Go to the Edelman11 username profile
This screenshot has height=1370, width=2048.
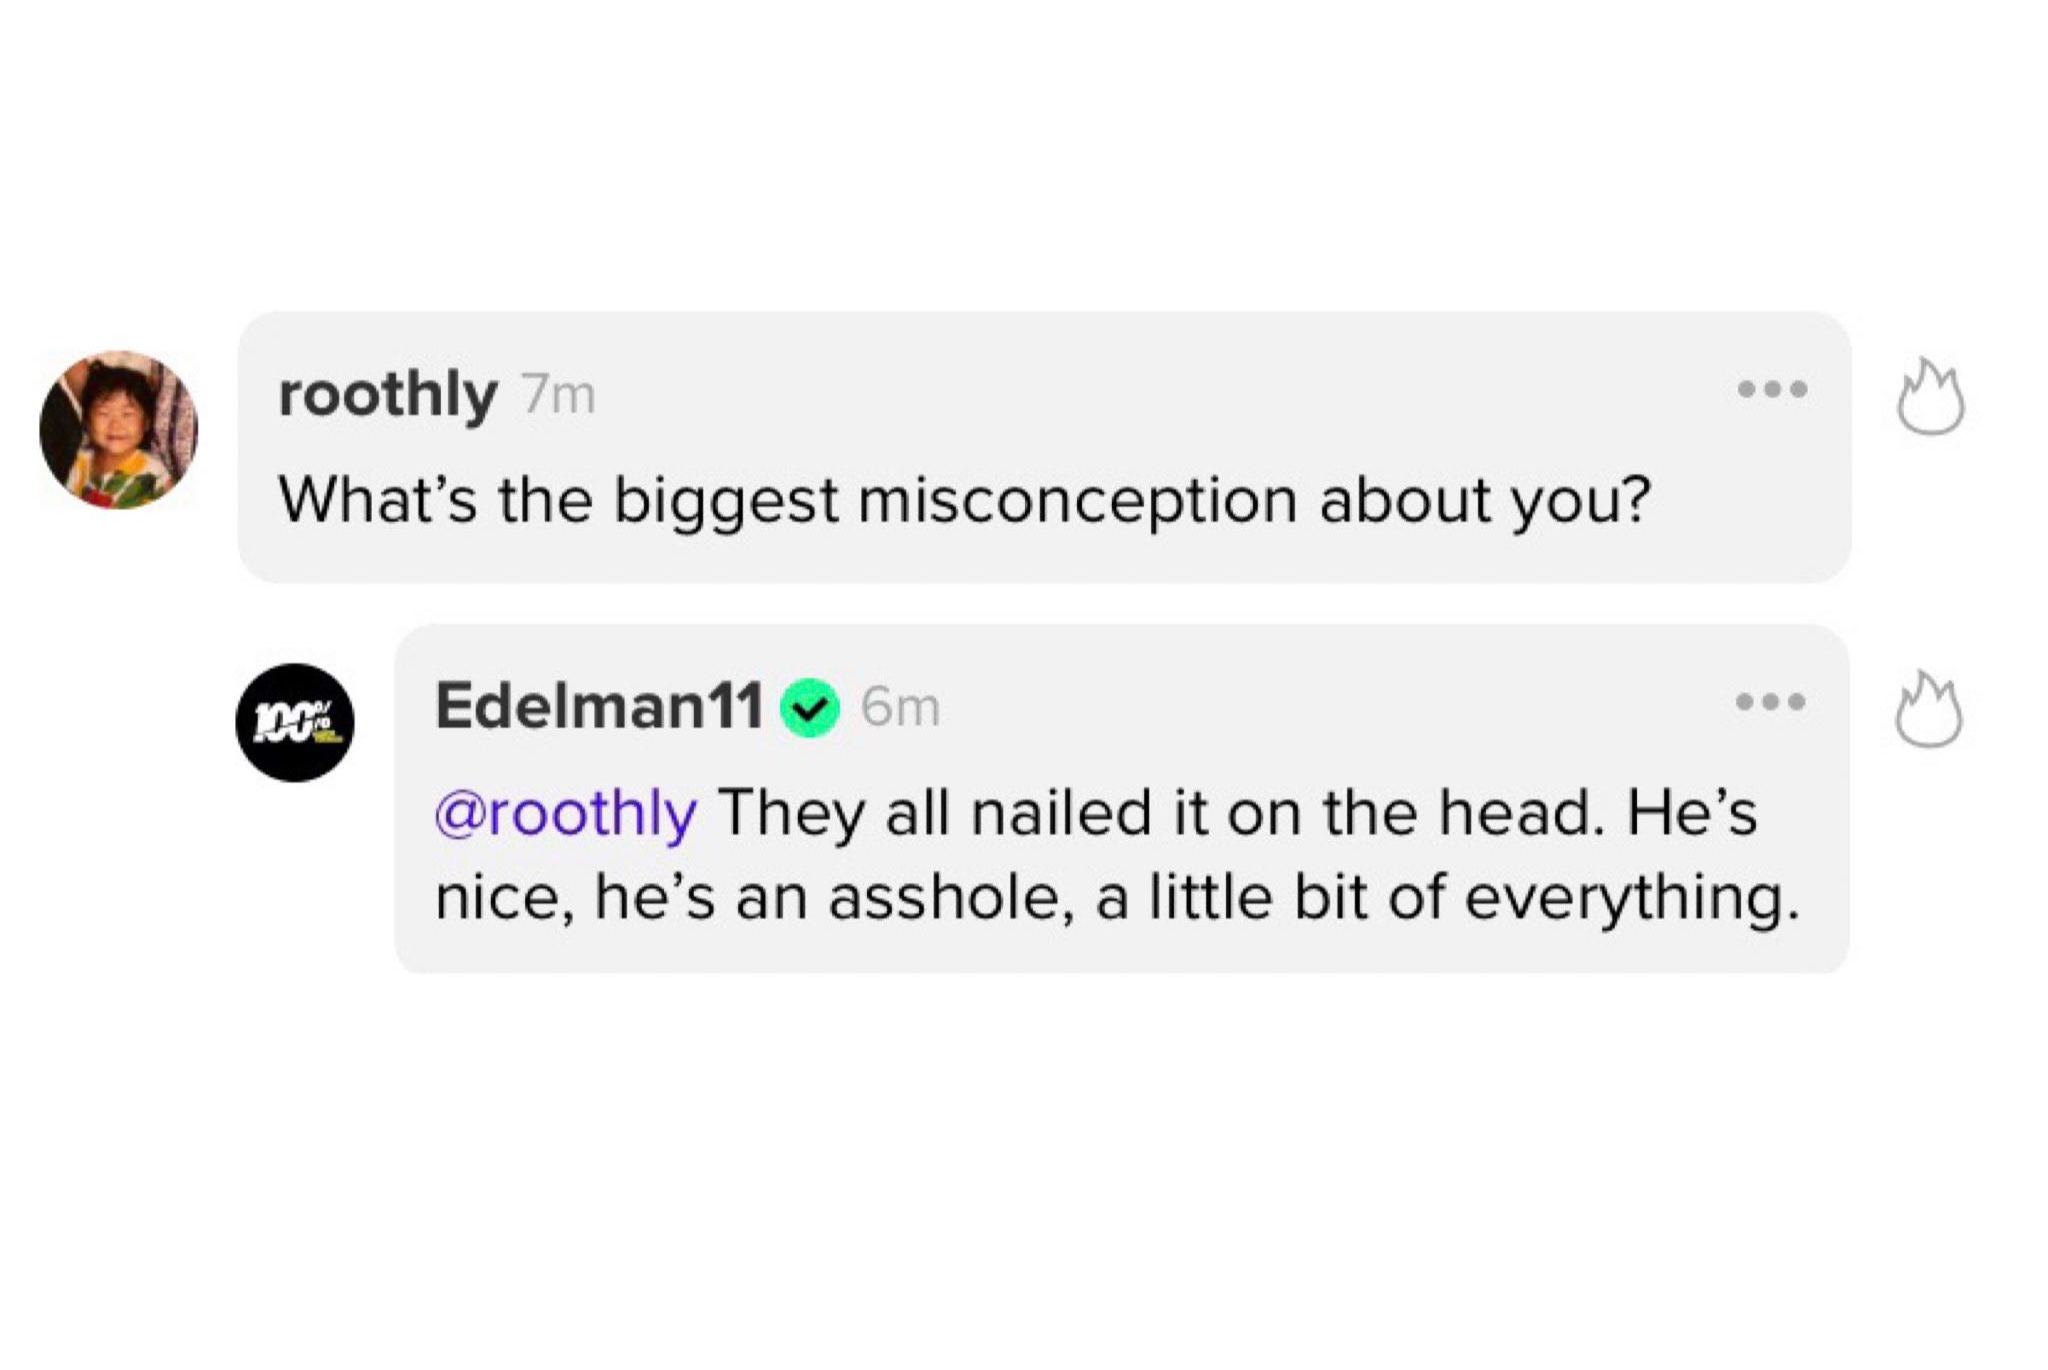click(599, 706)
